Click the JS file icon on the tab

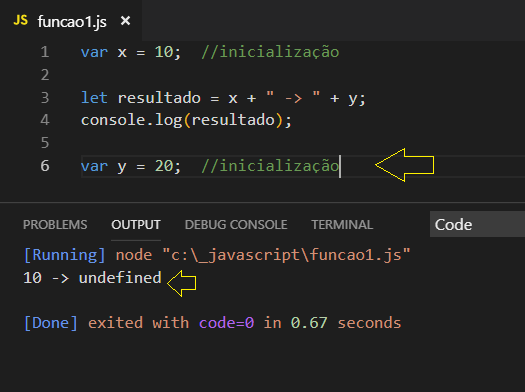[20, 20]
